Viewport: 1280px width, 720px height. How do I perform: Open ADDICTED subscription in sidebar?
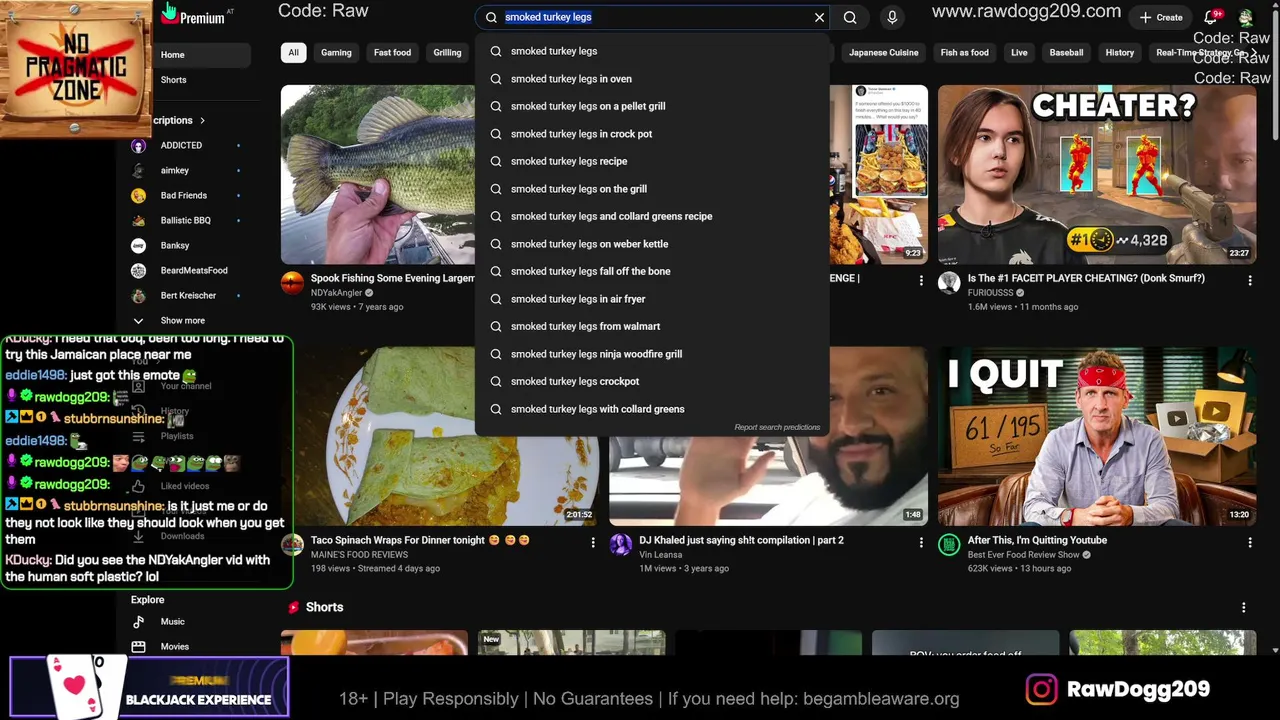tap(187, 145)
